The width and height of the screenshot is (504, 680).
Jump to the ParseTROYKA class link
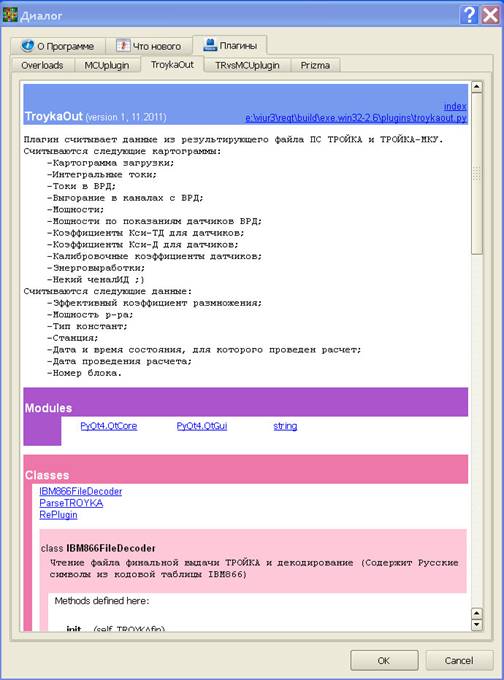tap(71, 503)
